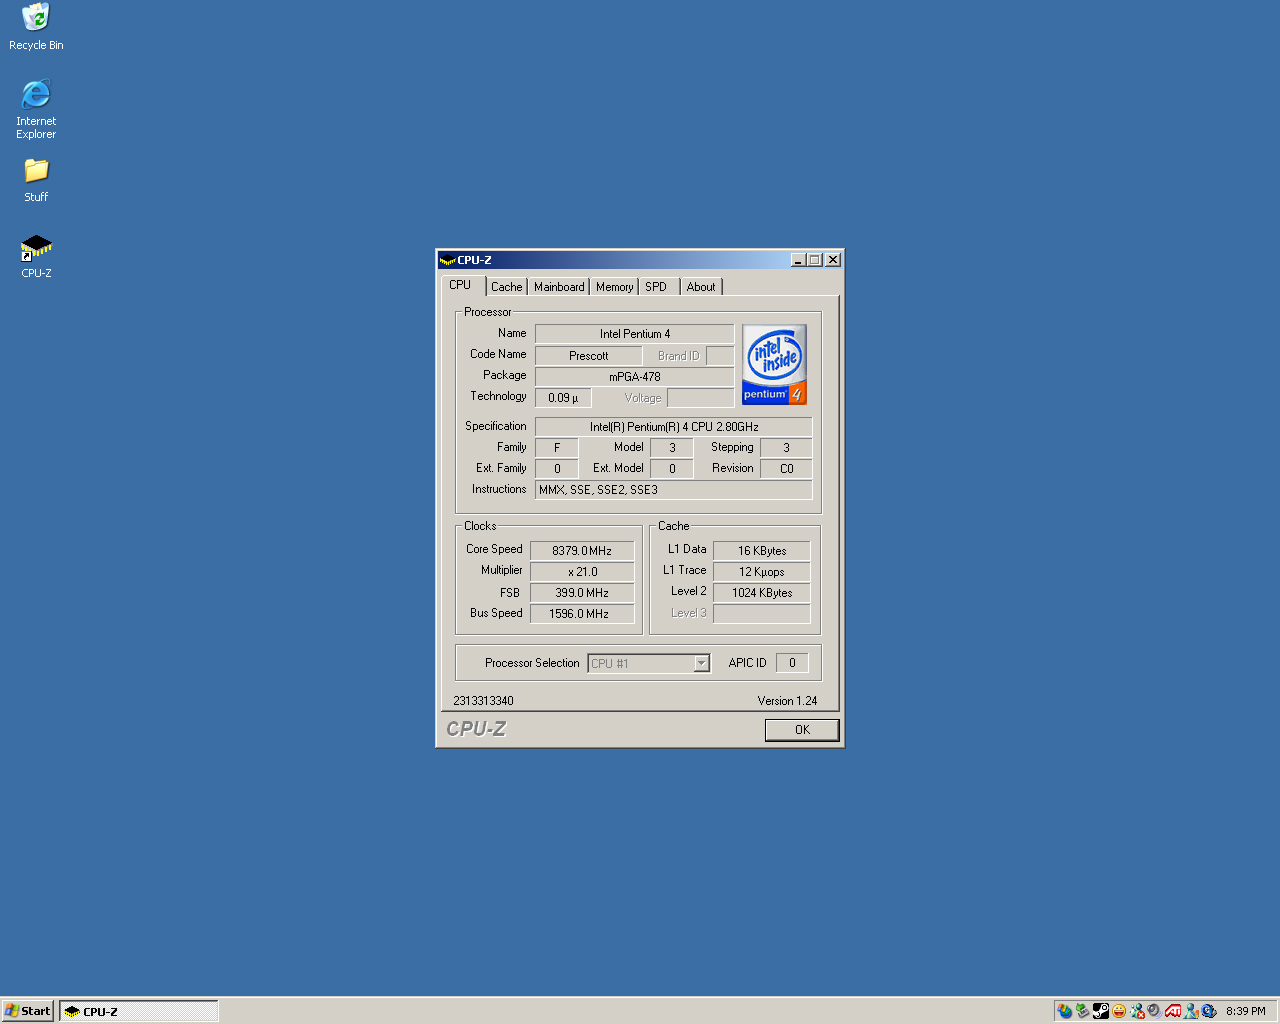The image size is (1280, 1024).
Task: Open the Start menu
Action: (28, 1011)
